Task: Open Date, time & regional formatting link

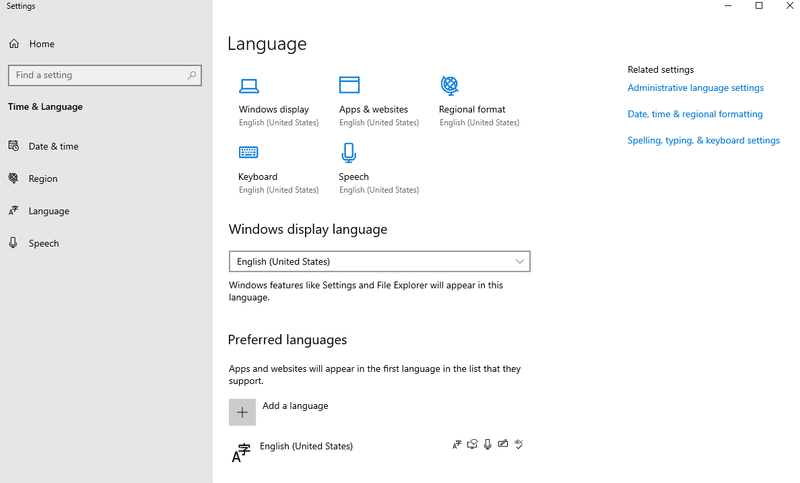Action: (695, 114)
